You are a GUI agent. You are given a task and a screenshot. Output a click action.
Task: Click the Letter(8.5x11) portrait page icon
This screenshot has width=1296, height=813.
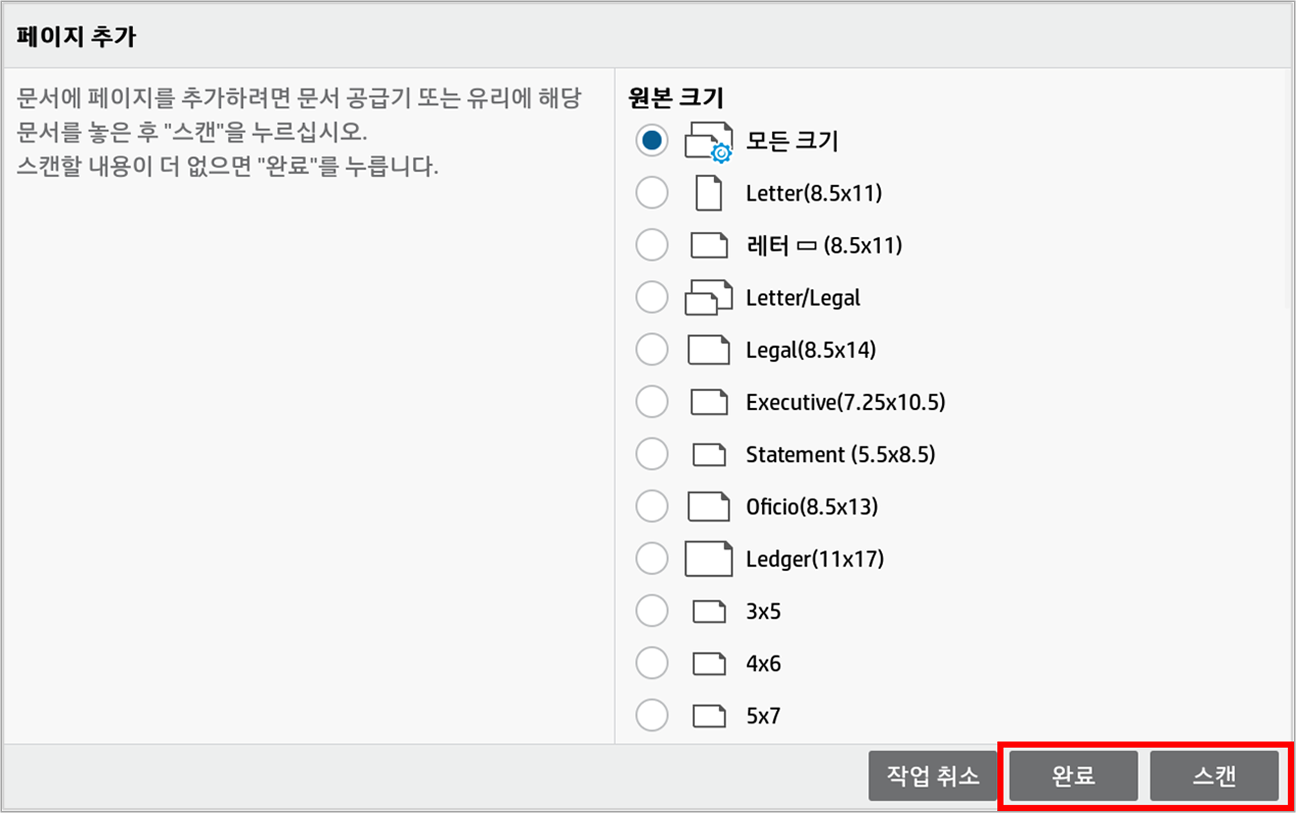[x=708, y=193]
